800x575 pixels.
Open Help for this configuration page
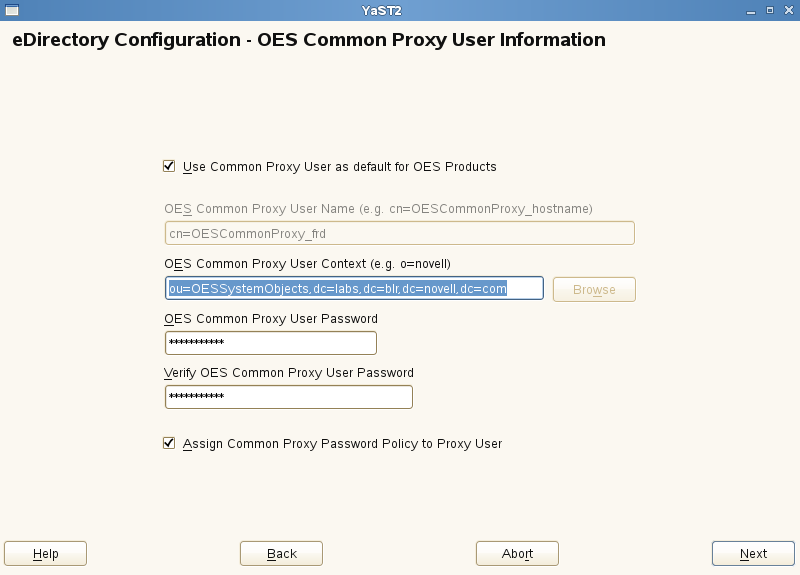pyautogui.click(x=46, y=554)
